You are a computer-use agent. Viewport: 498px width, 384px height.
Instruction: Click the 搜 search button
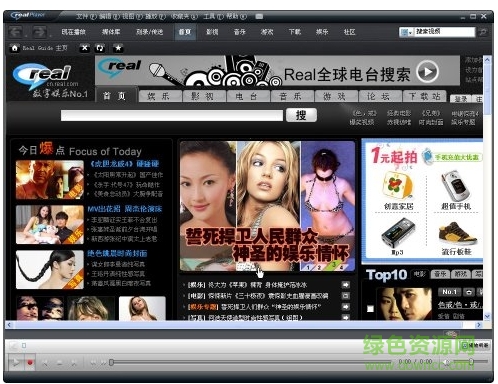click(301, 115)
